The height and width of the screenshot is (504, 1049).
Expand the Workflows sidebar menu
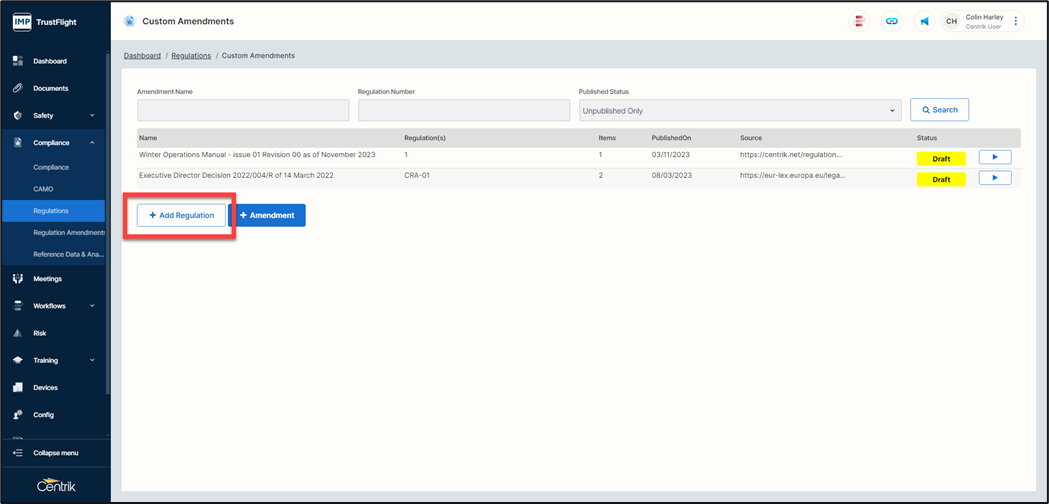(x=92, y=306)
